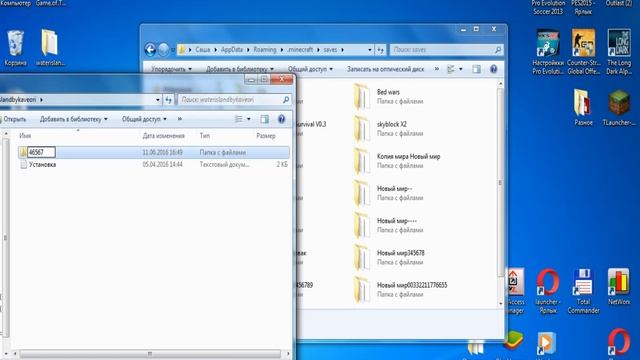Viewport: 640px width, 360px height.
Task: Sort by Размер column header
Action: tap(266, 136)
